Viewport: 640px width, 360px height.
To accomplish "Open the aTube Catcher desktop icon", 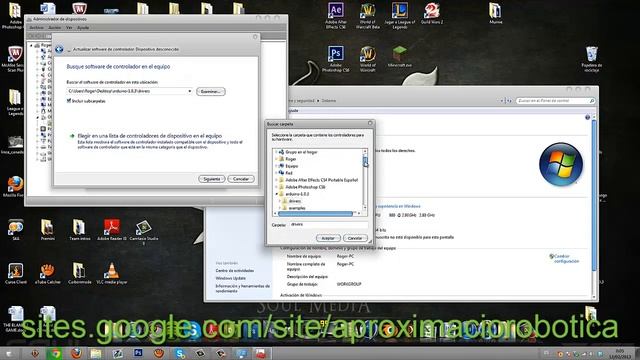I will coord(47,273).
